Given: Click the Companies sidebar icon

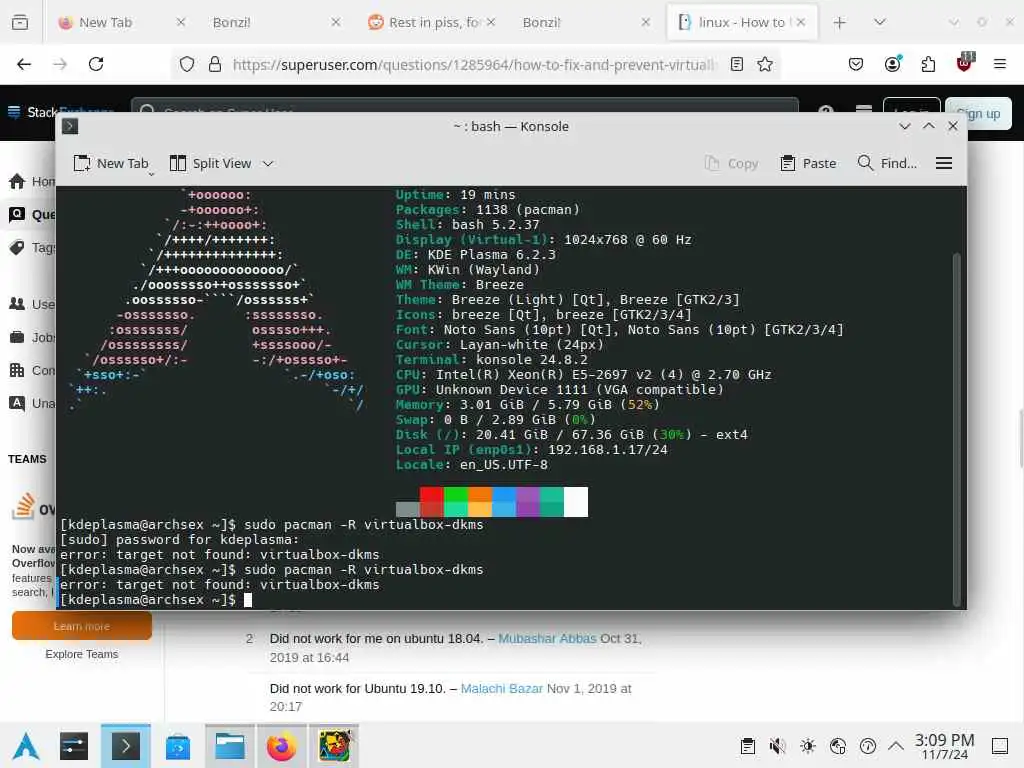Looking at the screenshot, I should click(17, 370).
